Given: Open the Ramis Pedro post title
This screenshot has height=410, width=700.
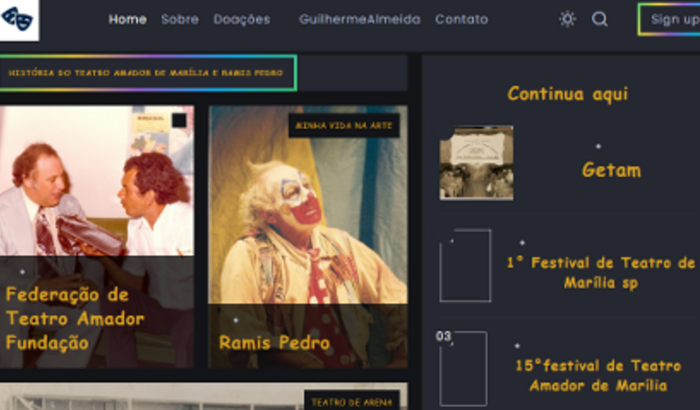Looking at the screenshot, I should point(275,343).
